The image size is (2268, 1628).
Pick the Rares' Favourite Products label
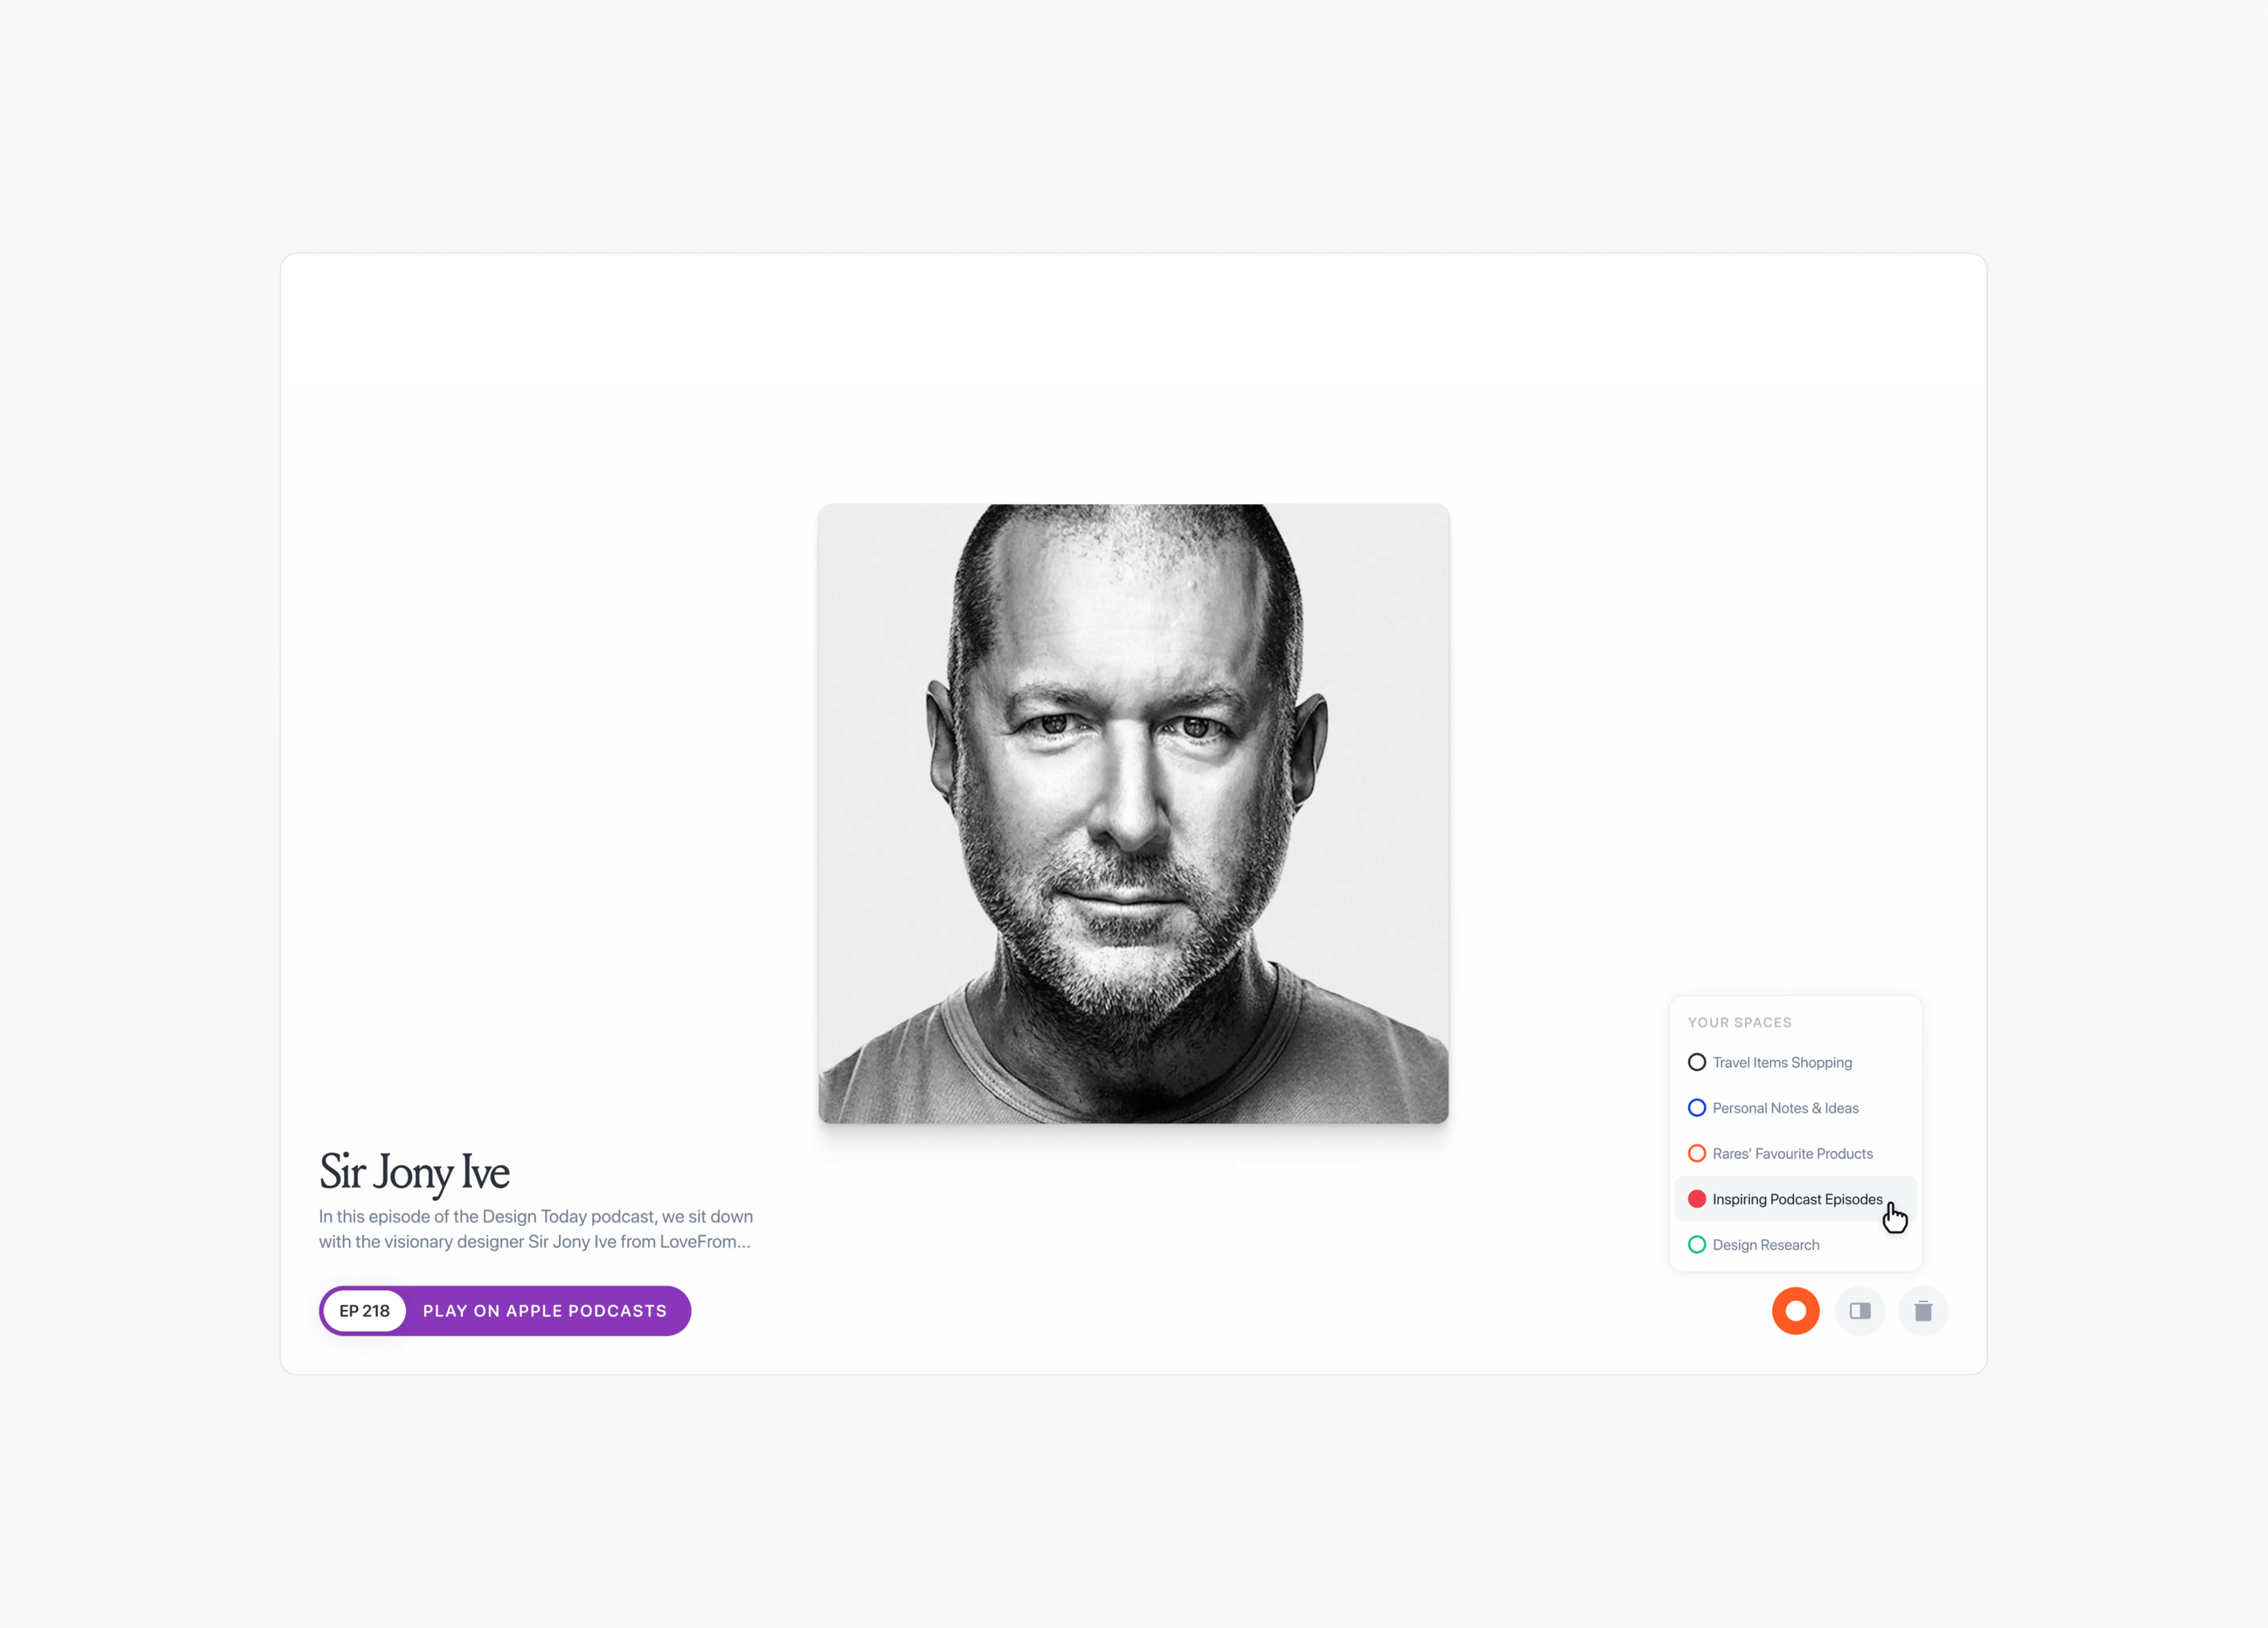(x=1792, y=1153)
